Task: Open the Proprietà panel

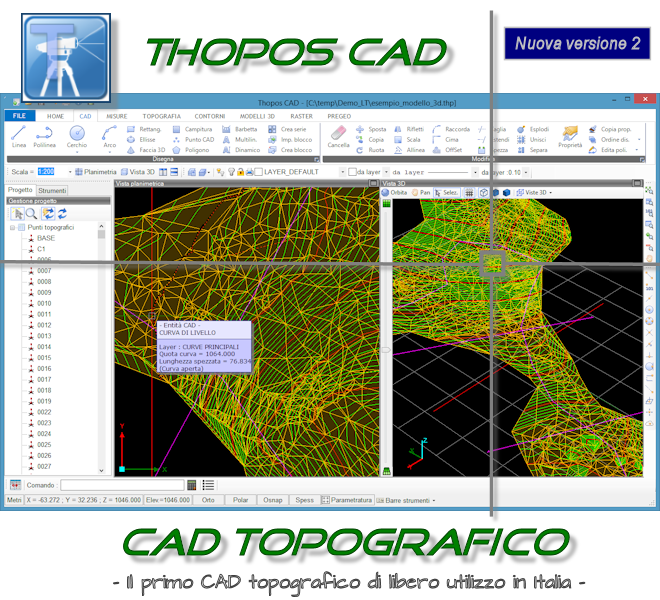Action: 570,137
